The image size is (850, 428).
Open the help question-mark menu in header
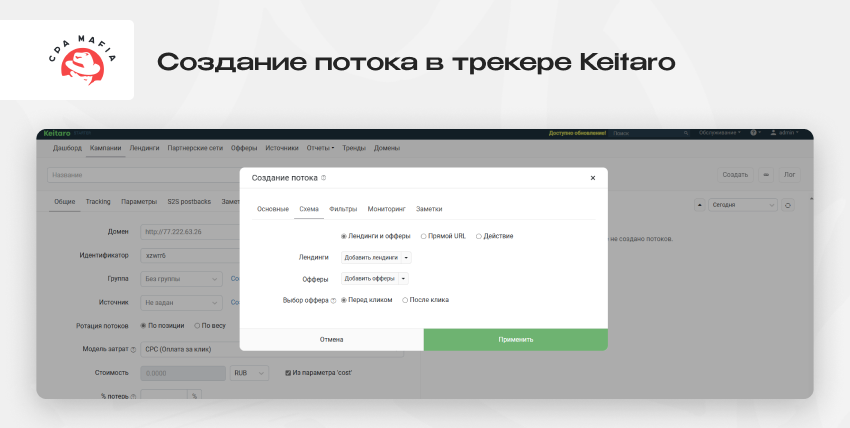(755, 133)
